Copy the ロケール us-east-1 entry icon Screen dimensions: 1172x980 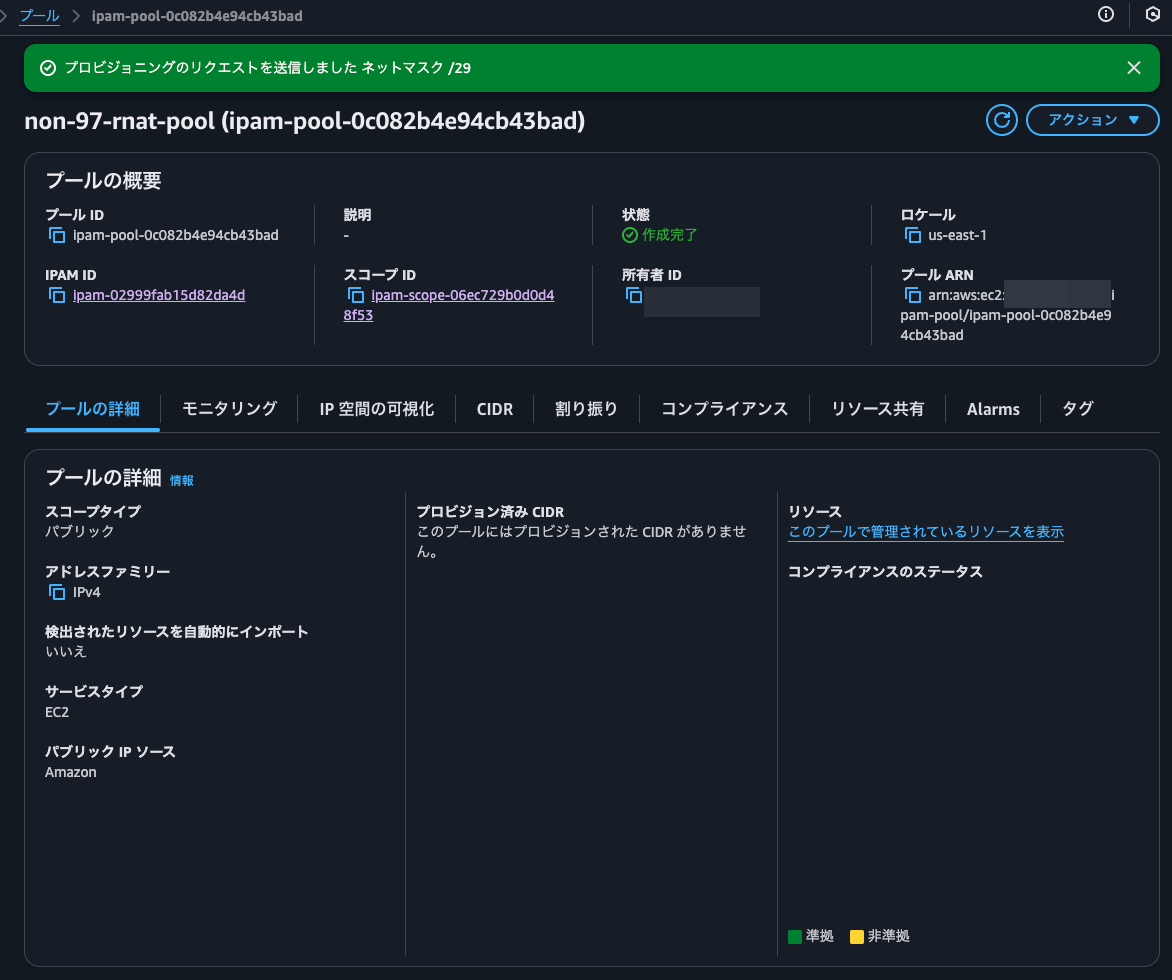coord(913,235)
